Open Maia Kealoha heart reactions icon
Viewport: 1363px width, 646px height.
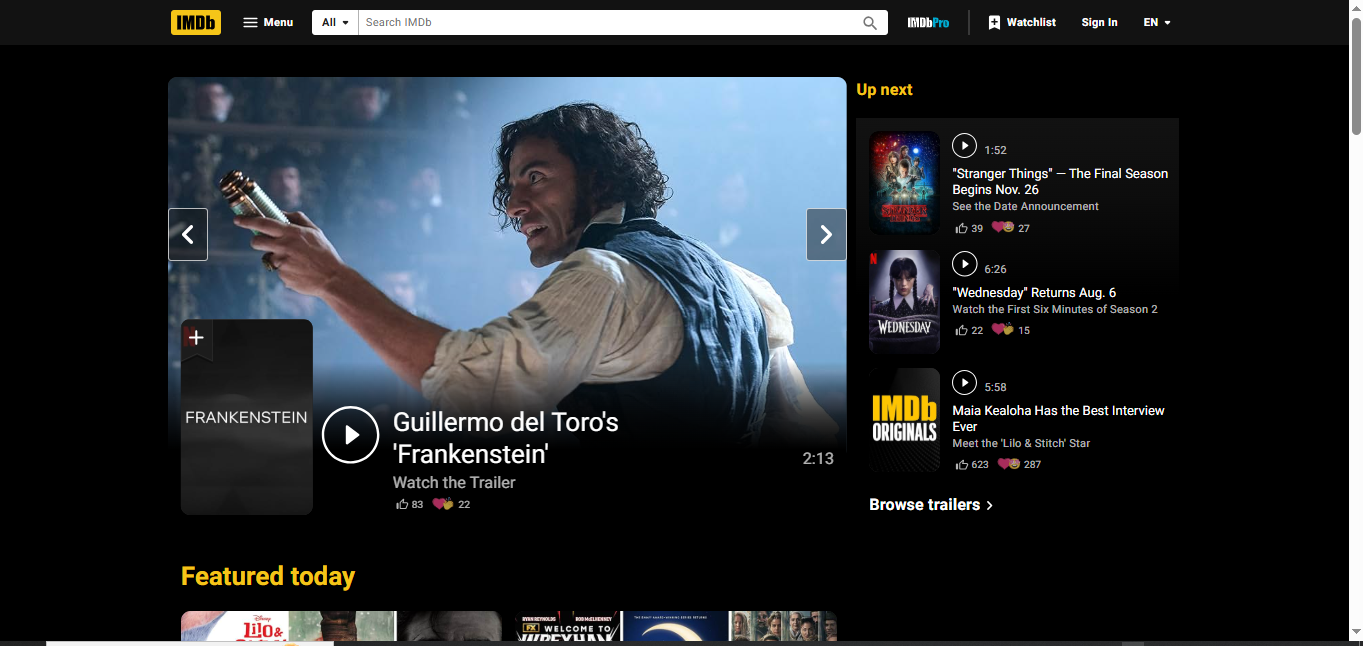(1009, 464)
